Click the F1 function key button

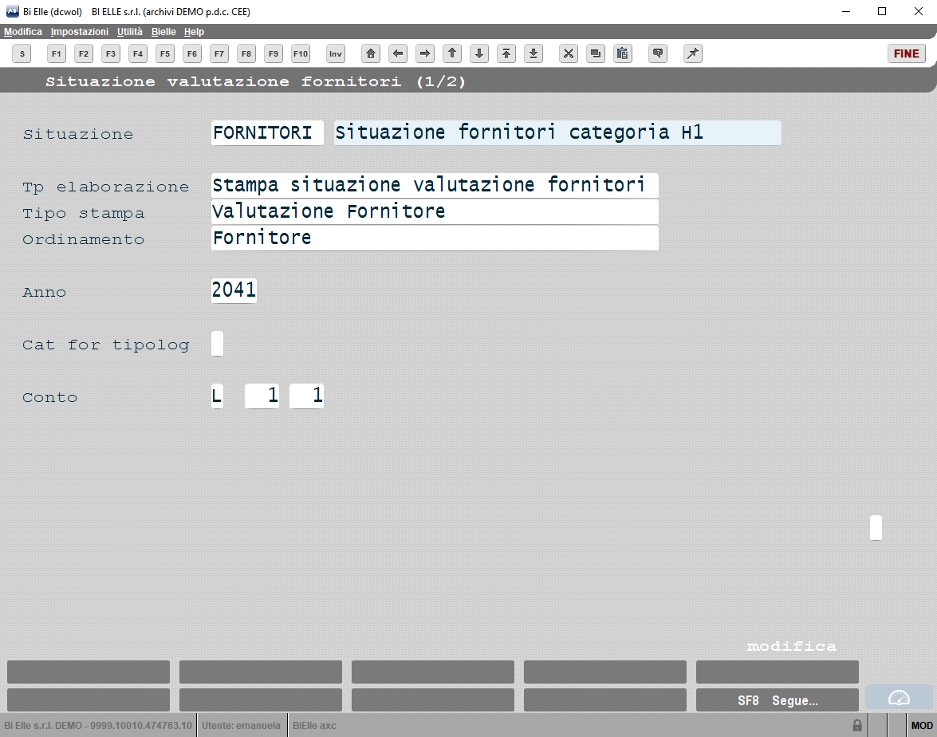pos(56,54)
